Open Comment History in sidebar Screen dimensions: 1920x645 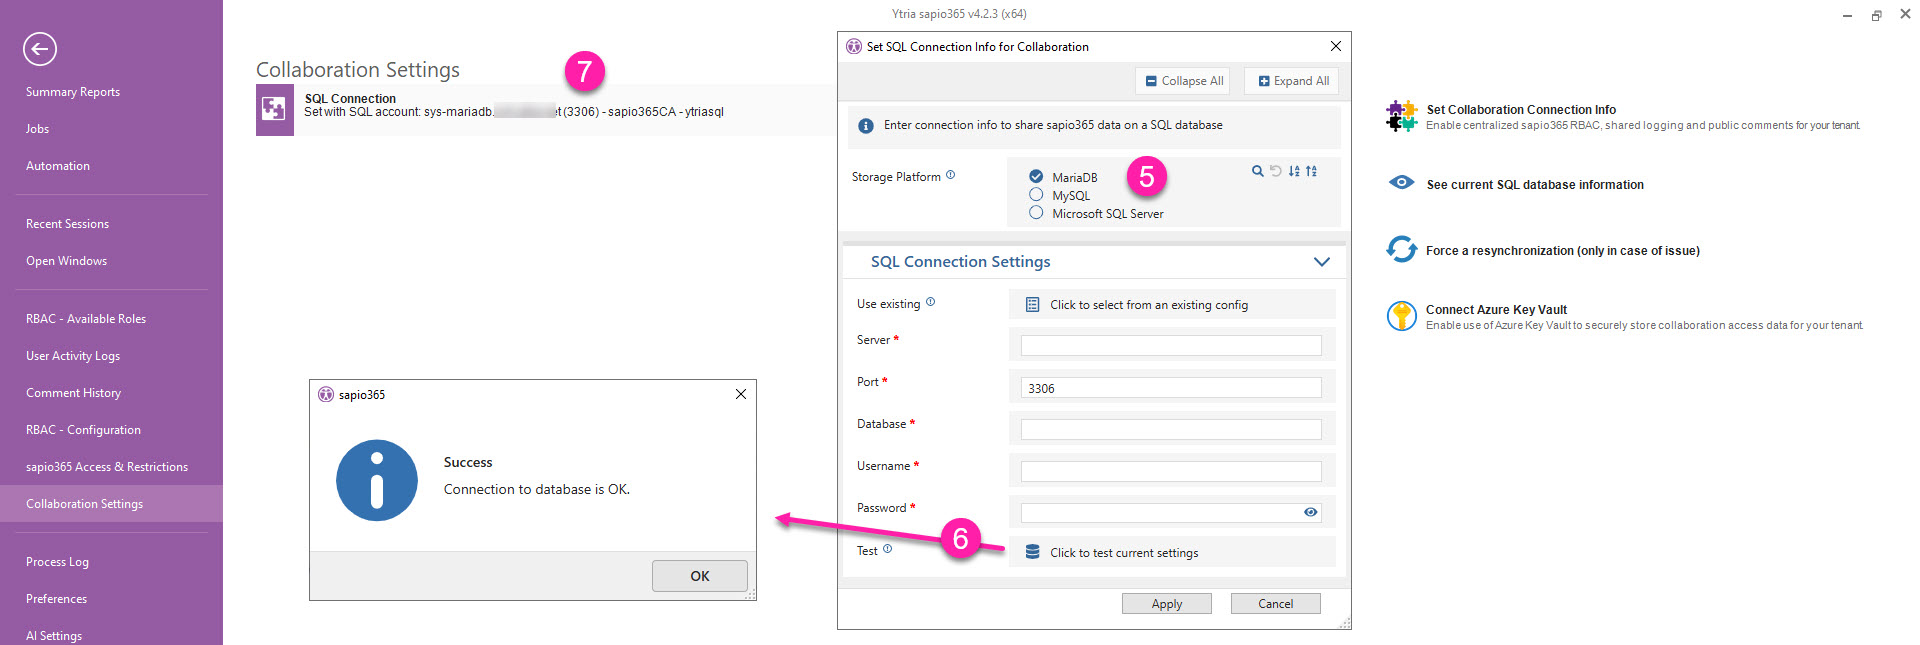coord(73,393)
